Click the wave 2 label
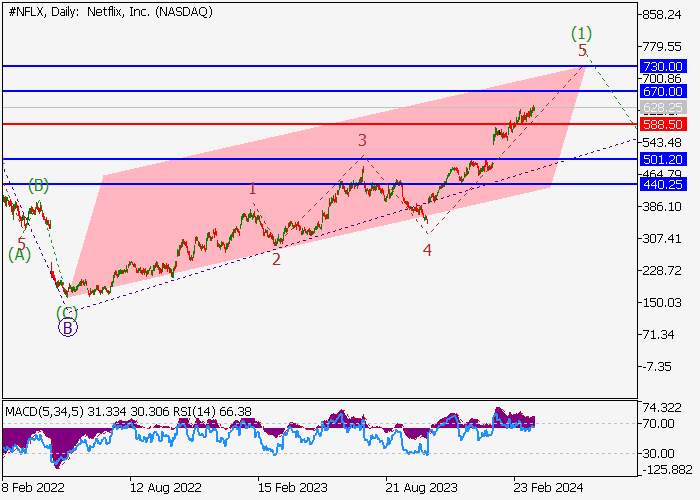Screen dimensions: 700x500 pyautogui.click(x=276, y=259)
